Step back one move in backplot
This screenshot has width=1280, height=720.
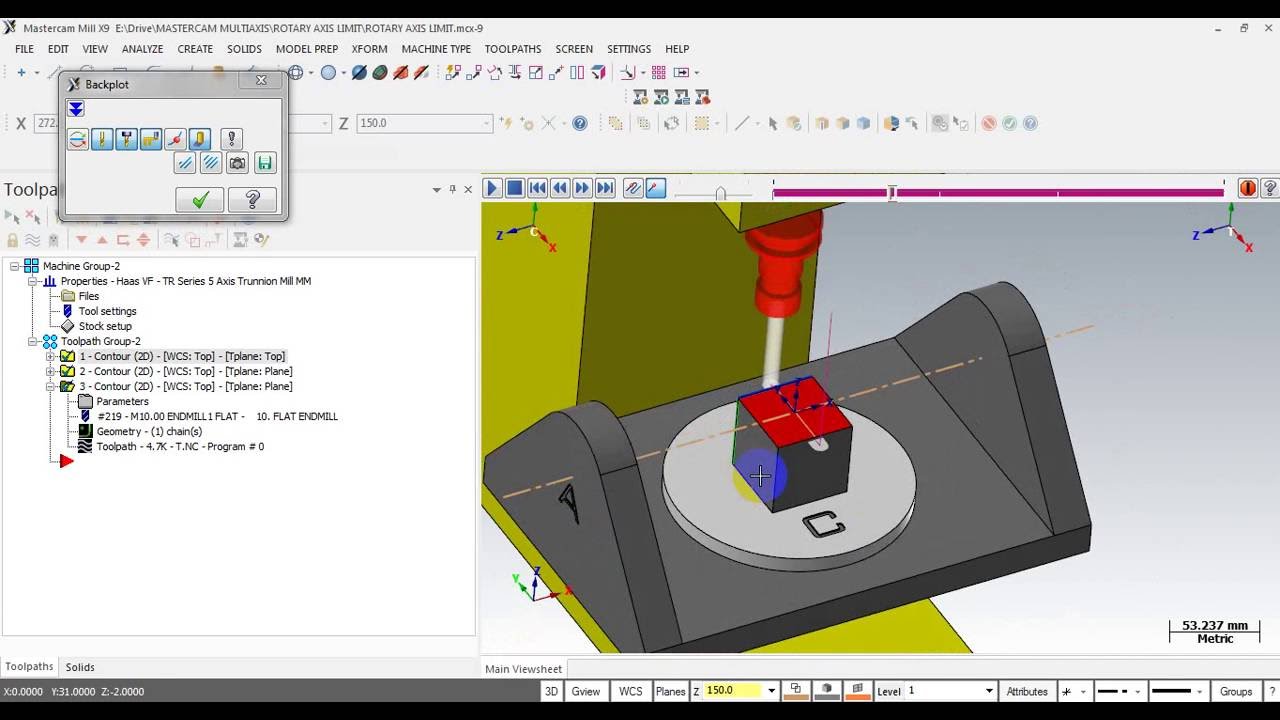tap(560, 188)
